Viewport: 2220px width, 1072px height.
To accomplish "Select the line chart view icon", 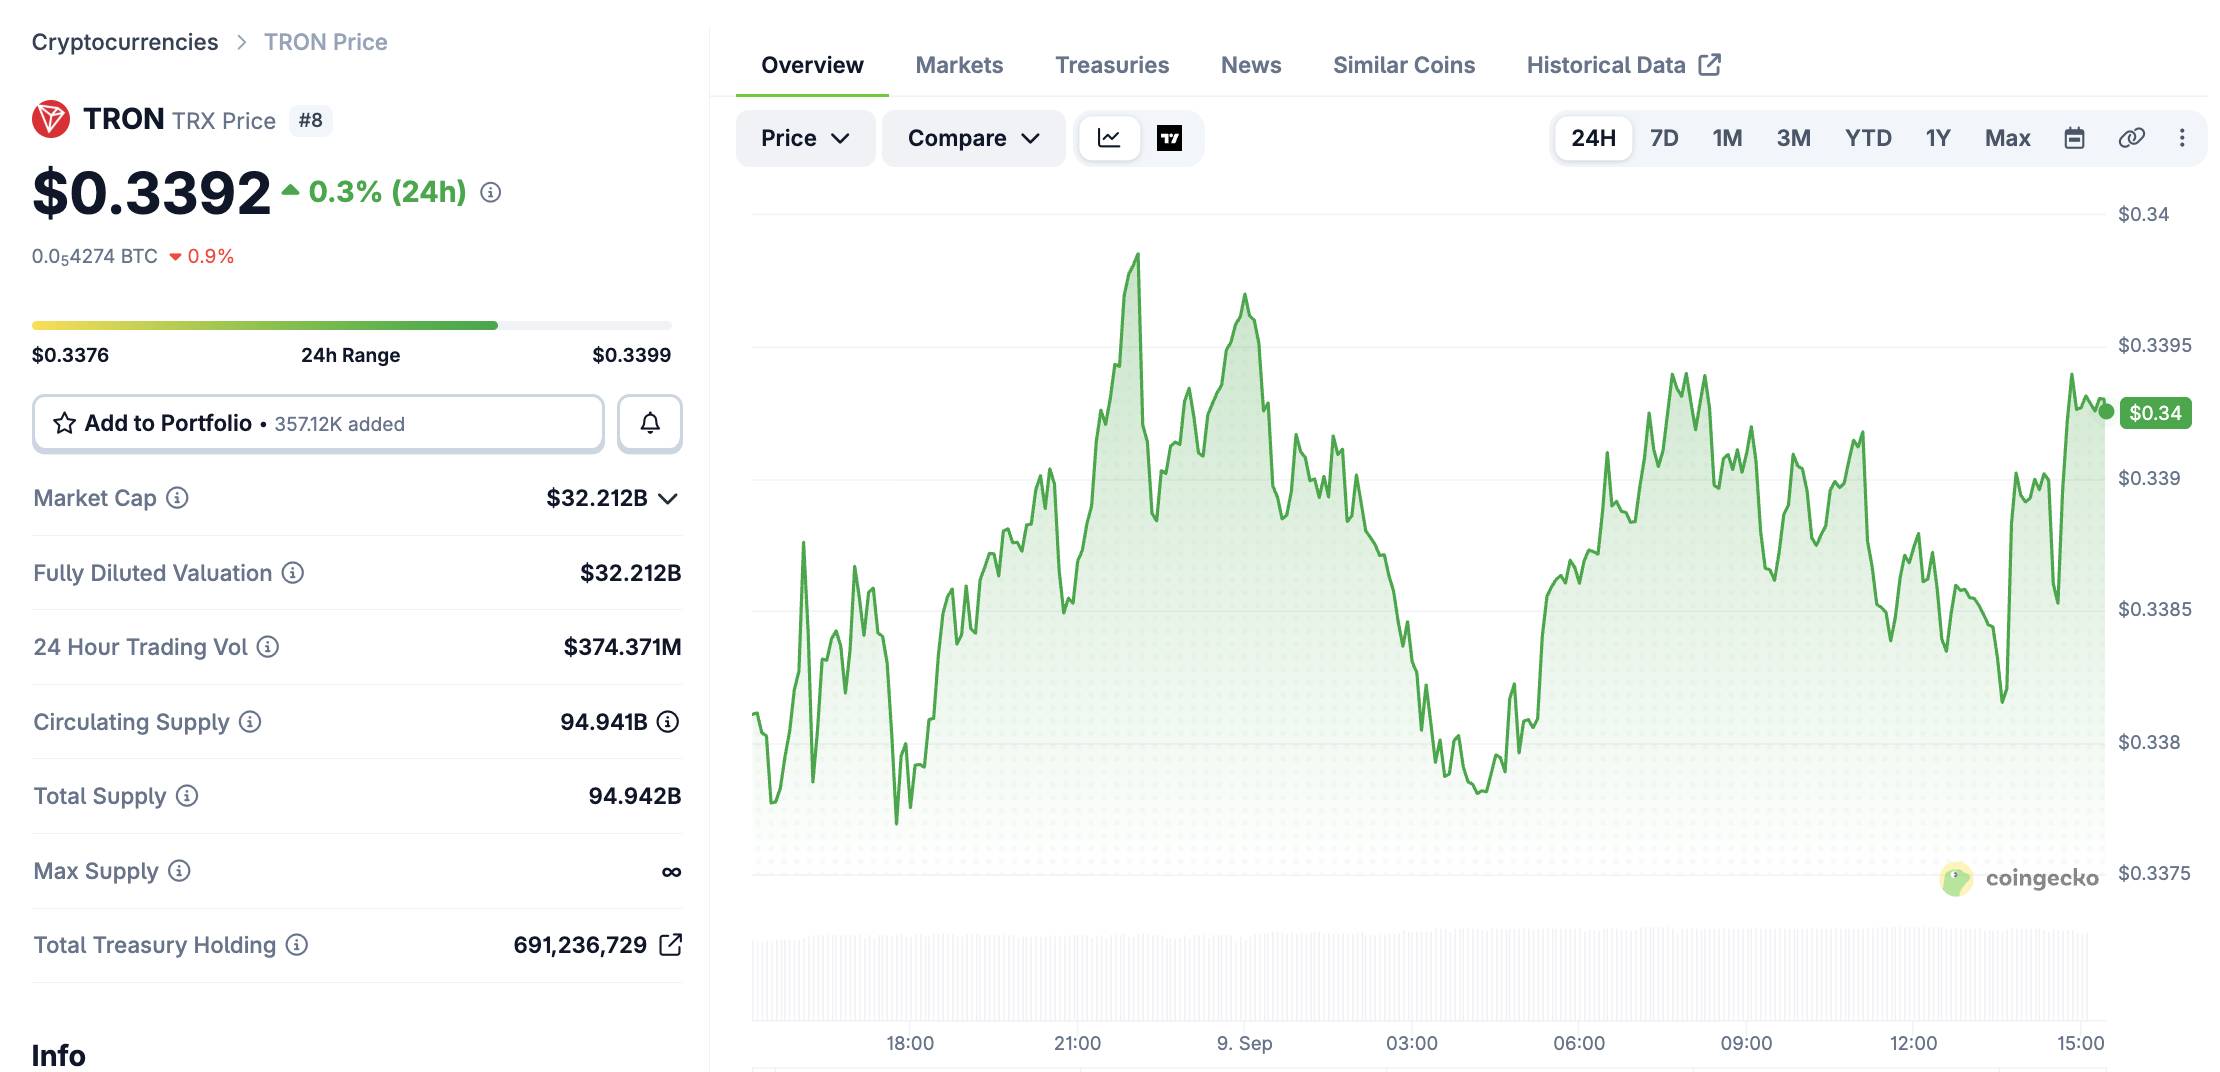I will tap(1109, 138).
